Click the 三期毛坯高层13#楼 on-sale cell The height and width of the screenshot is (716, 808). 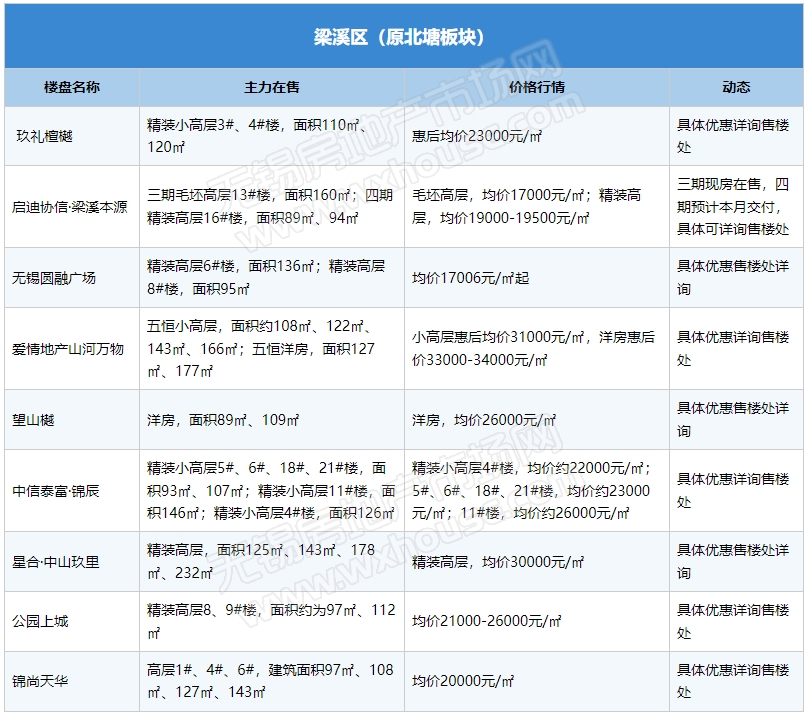tap(270, 206)
